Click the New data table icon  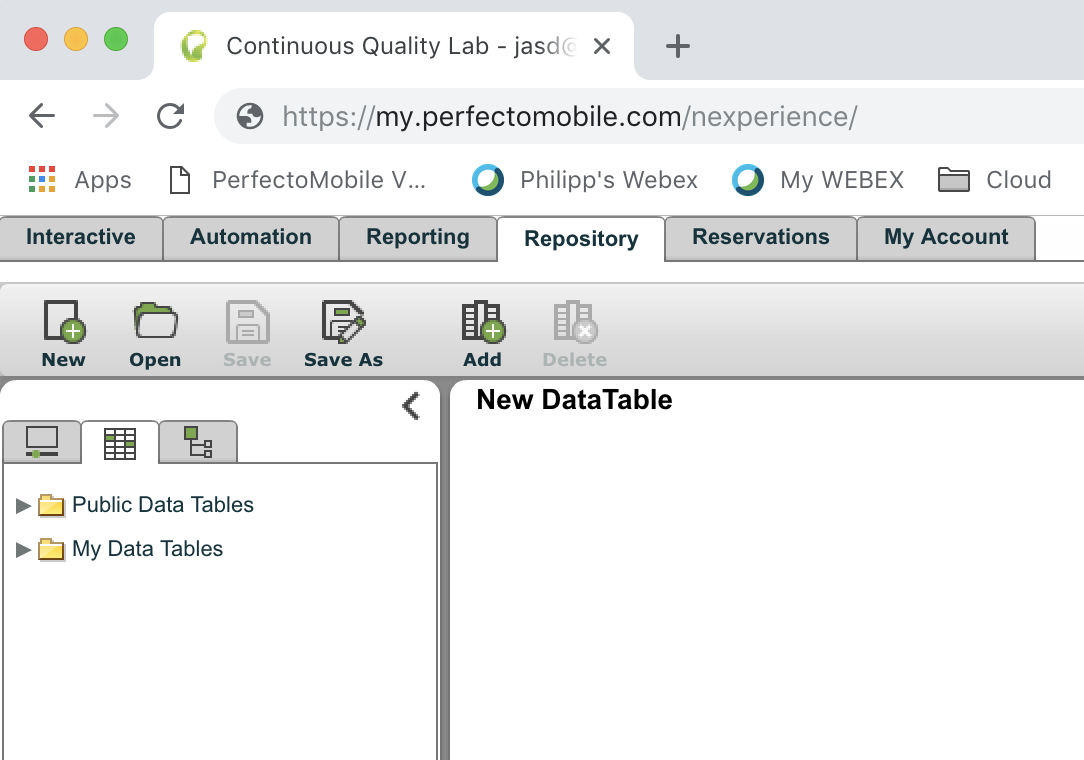(63, 323)
